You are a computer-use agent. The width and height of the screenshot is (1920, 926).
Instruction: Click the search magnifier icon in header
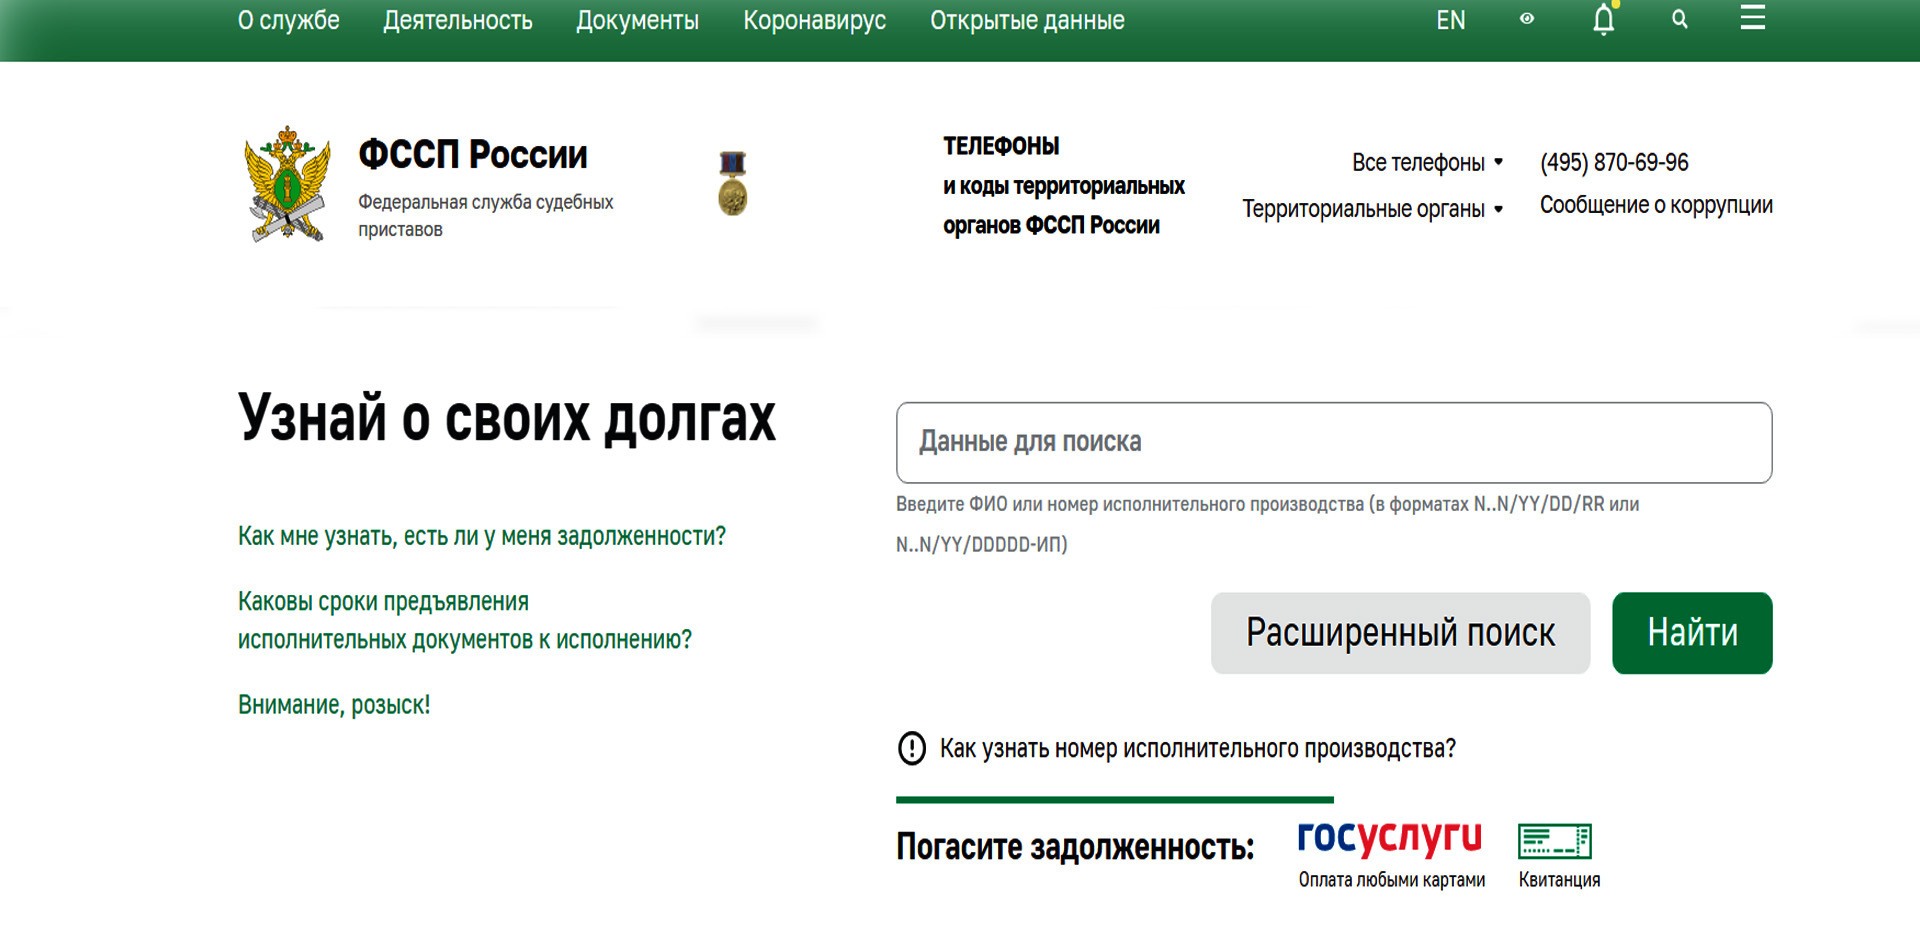point(1680,19)
